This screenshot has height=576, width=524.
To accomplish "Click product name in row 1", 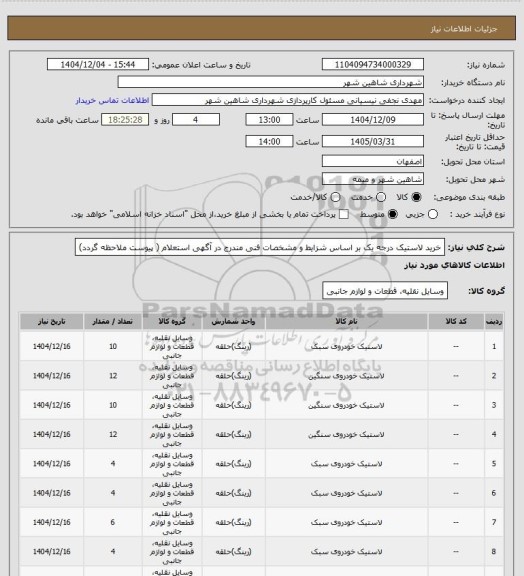I will point(346,346).
